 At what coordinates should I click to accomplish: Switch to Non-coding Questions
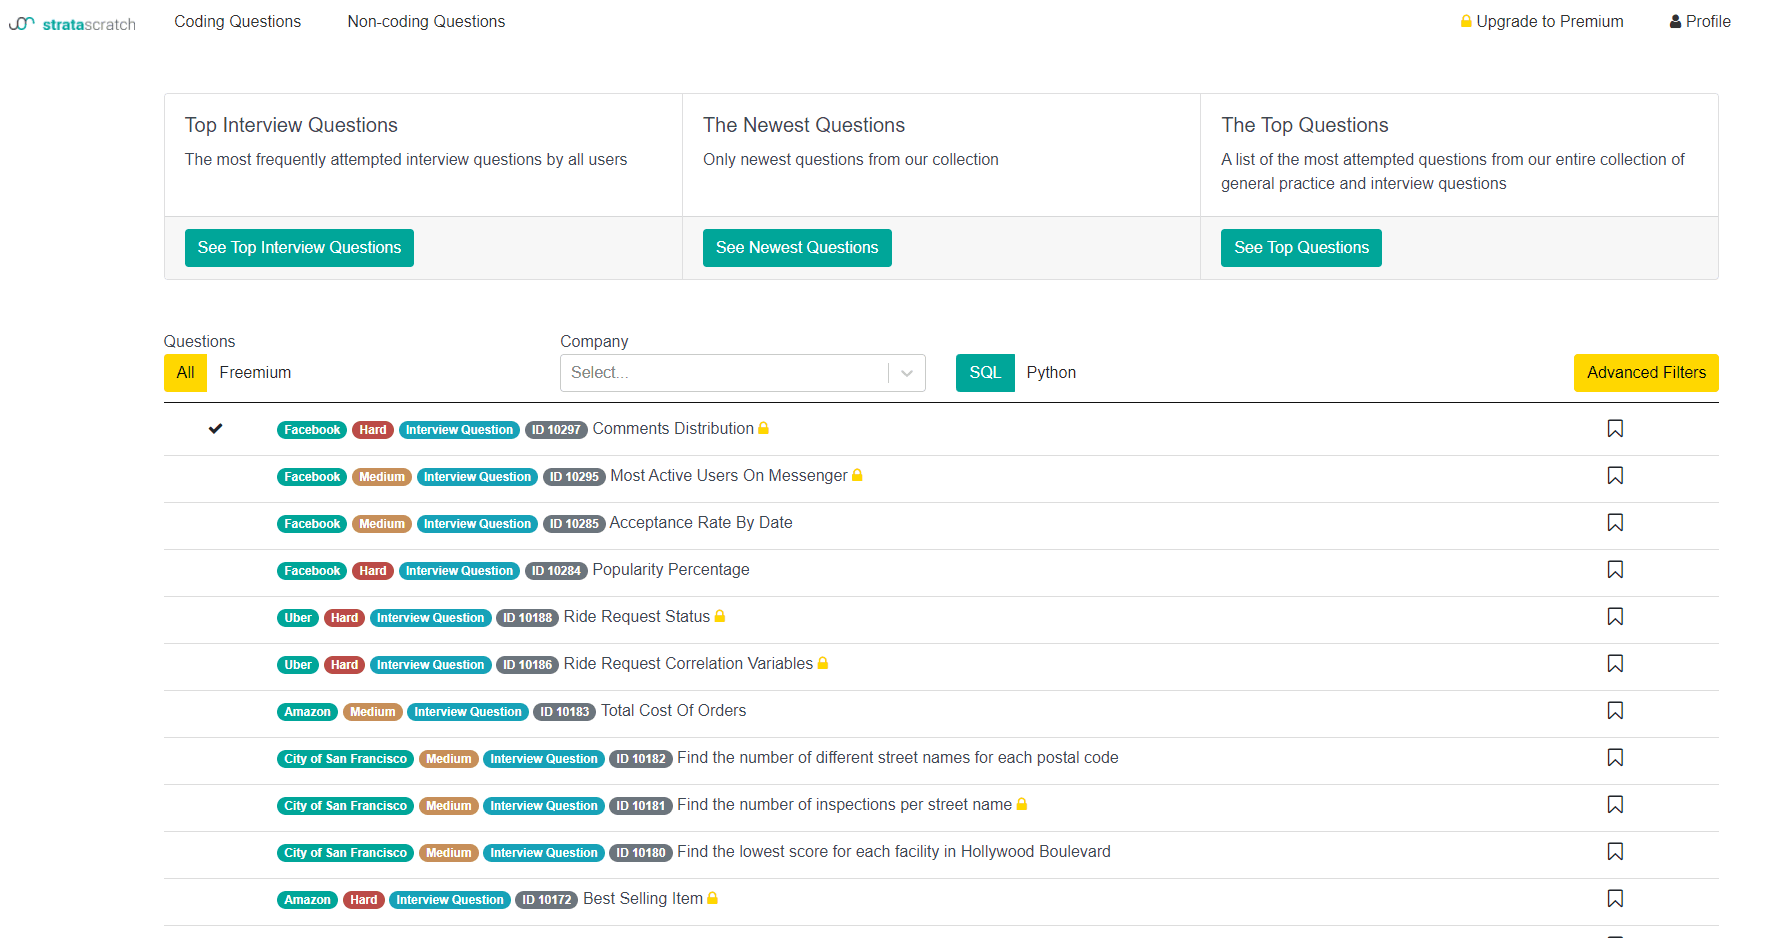click(x=425, y=21)
